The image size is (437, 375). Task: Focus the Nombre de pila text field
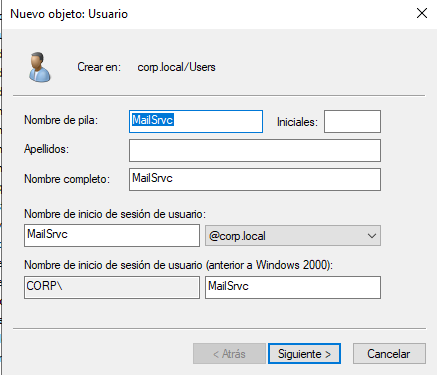(x=196, y=121)
